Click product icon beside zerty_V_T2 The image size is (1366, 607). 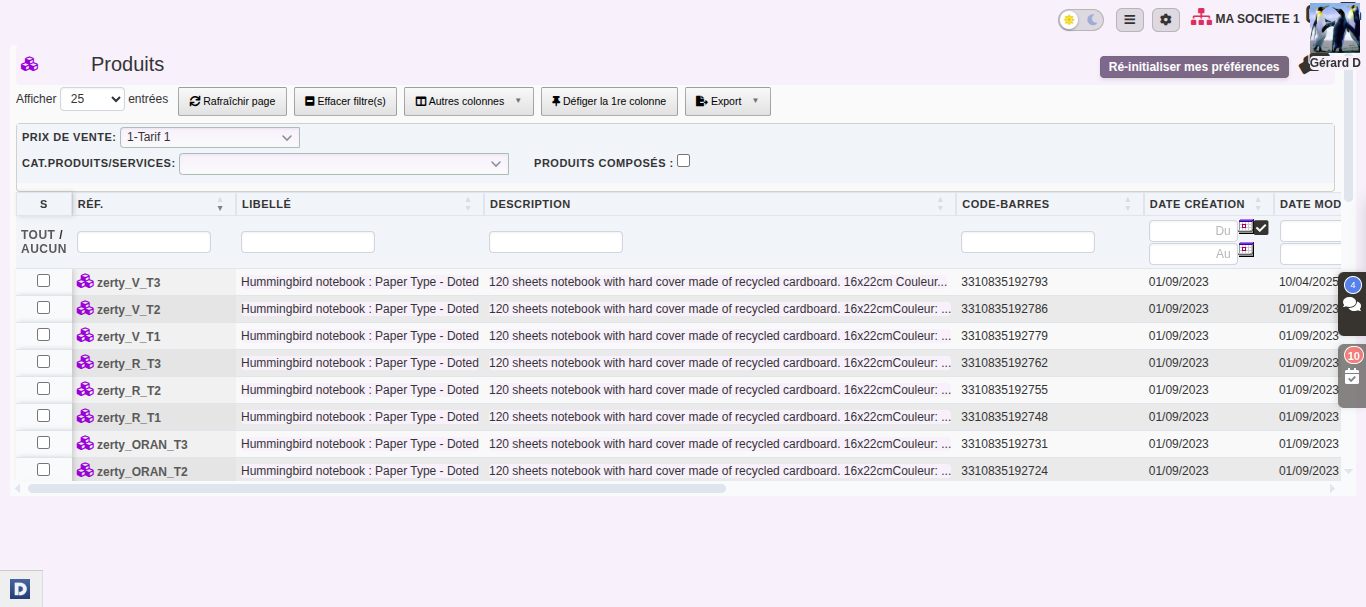85,309
